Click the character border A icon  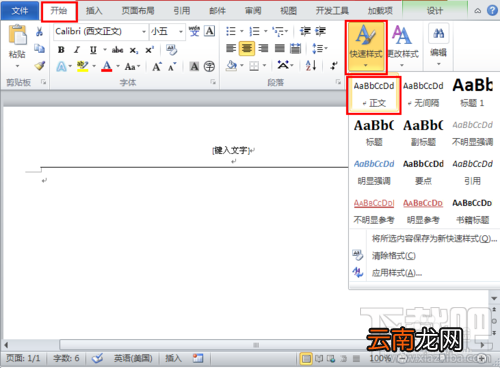tap(209, 31)
